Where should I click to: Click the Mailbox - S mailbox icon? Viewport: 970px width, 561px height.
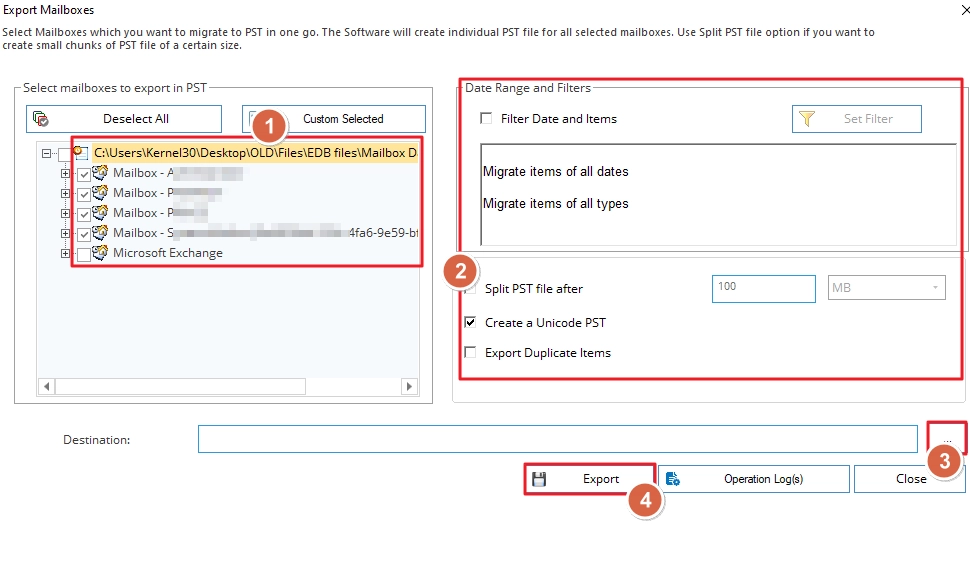[x=100, y=233]
